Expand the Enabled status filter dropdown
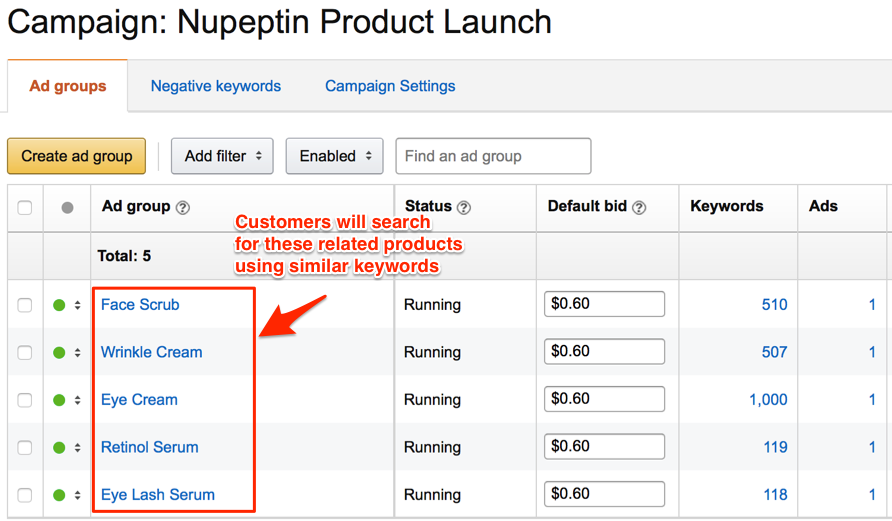The height and width of the screenshot is (521, 892). pos(334,156)
